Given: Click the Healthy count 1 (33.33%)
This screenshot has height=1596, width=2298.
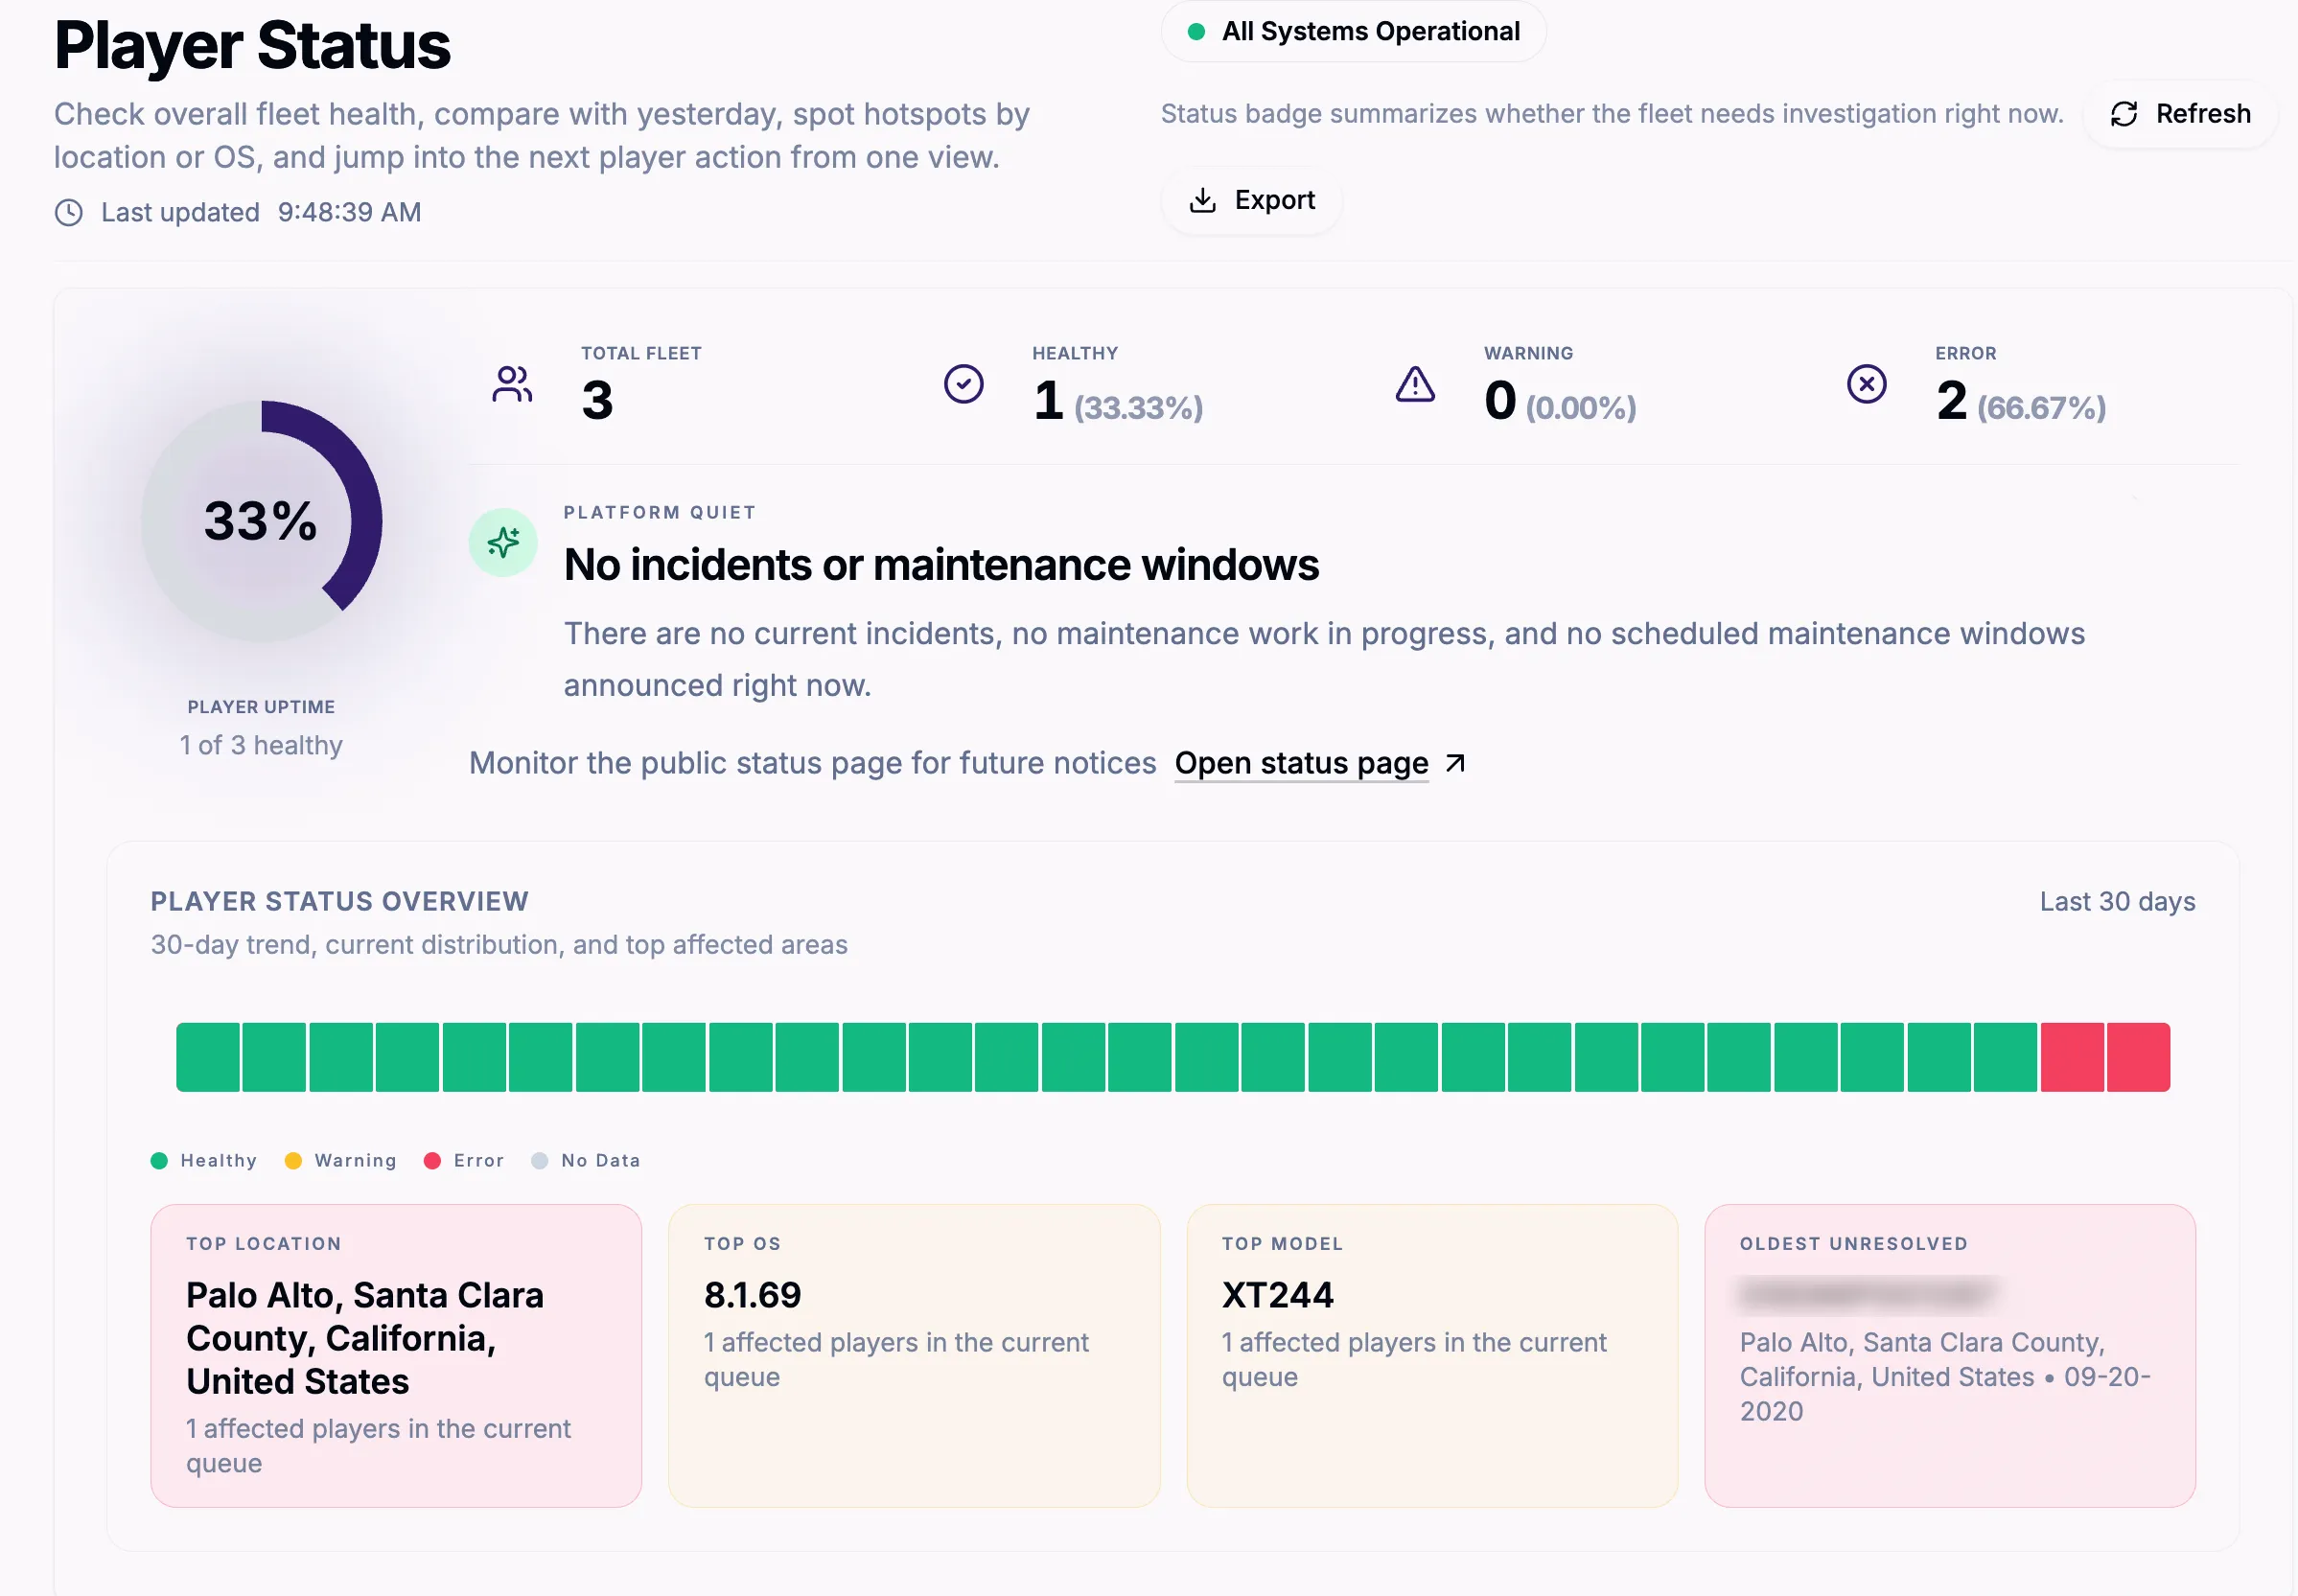Looking at the screenshot, I should 1118,401.
